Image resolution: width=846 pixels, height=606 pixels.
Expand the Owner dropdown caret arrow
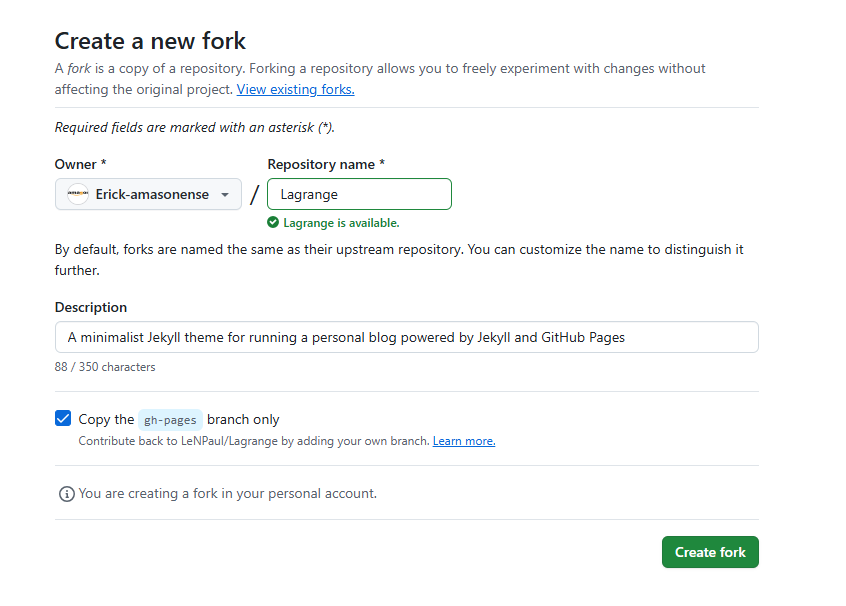(x=225, y=195)
